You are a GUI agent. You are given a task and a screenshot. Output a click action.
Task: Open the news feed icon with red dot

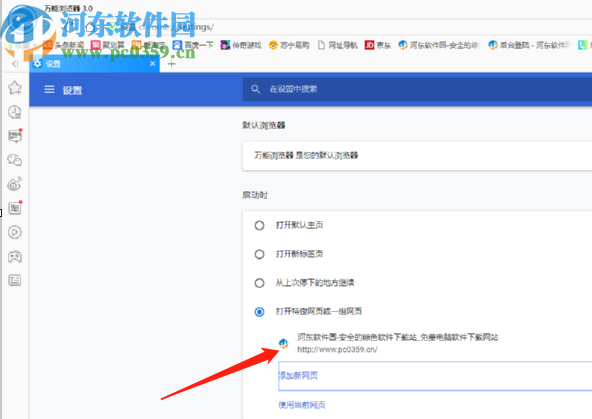[15, 136]
